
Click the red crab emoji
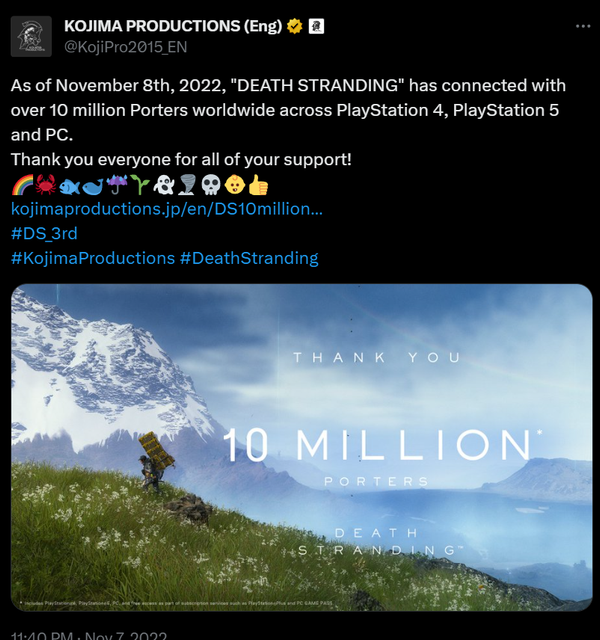pos(46,185)
